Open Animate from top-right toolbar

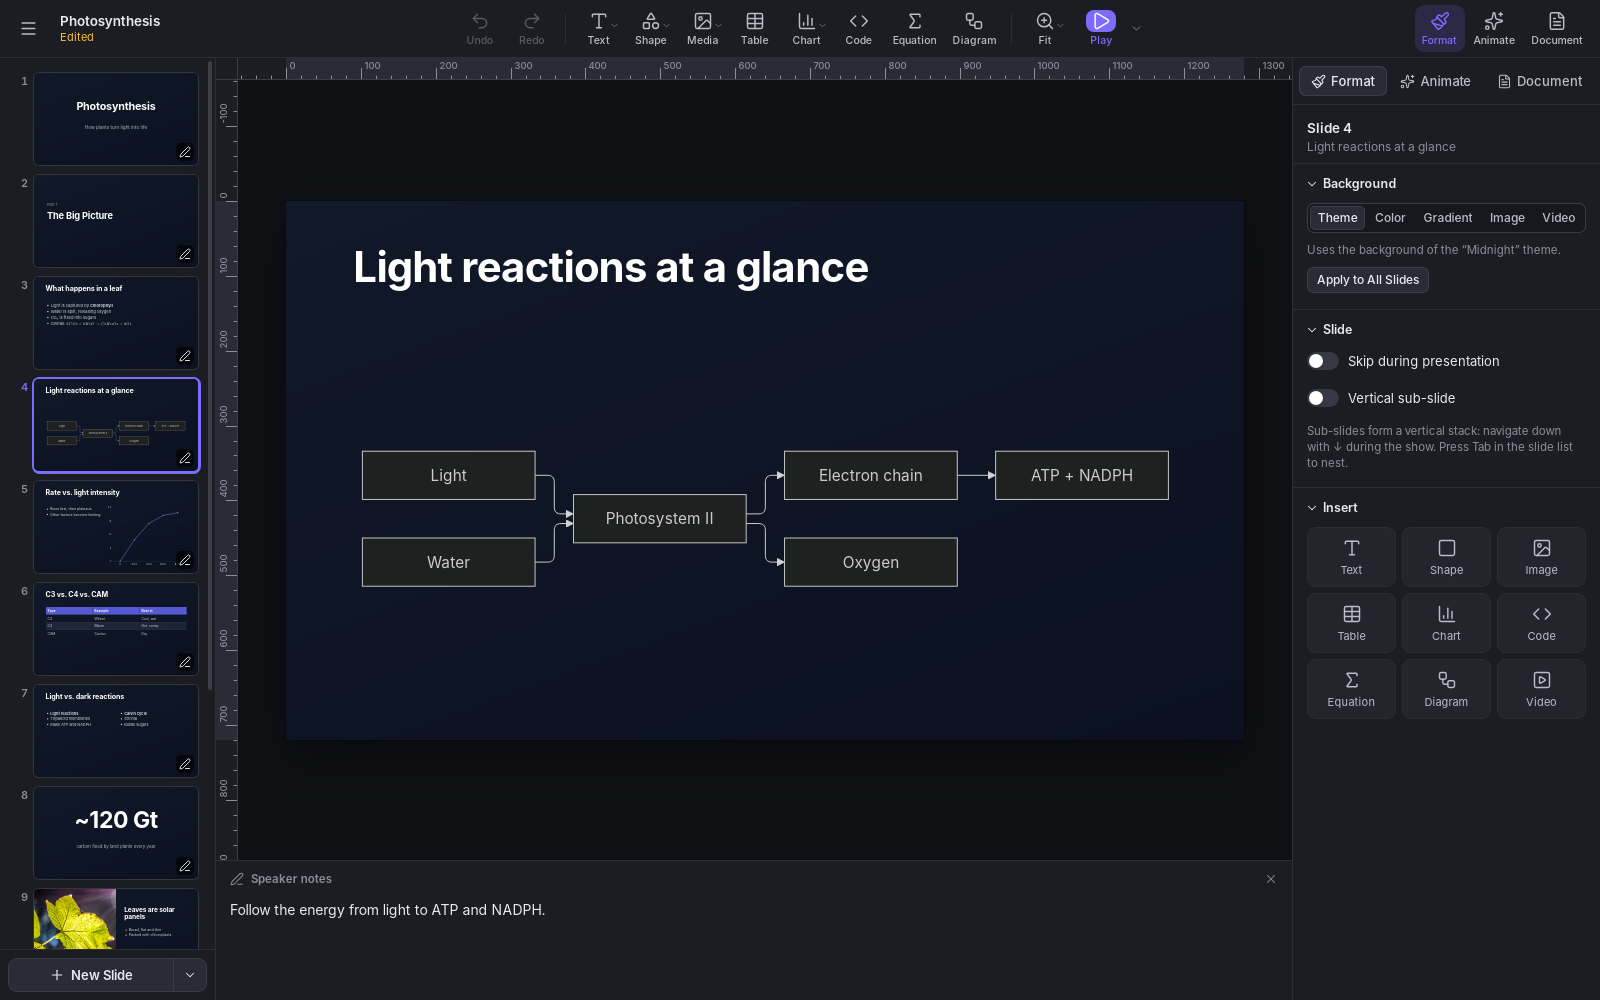pyautogui.click(x=1494, y=28)
